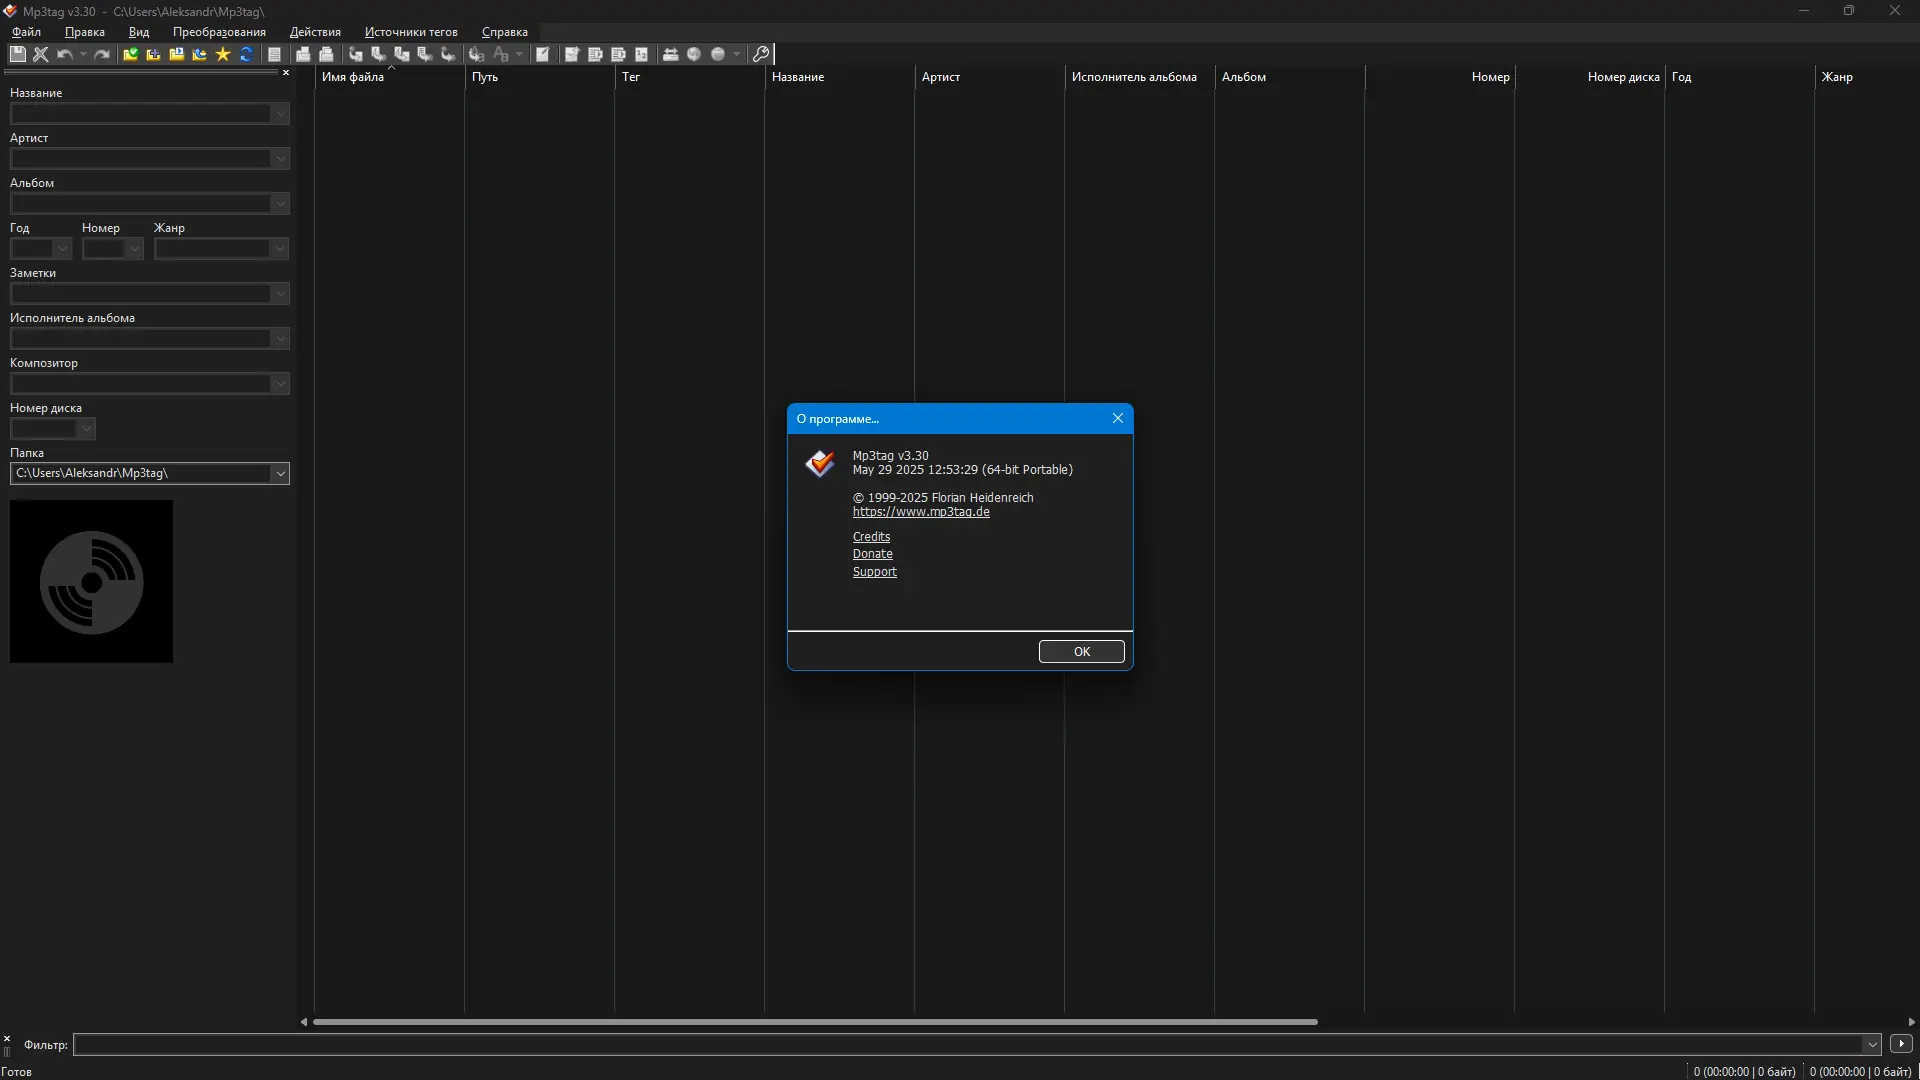Open the Источники тегов menu

click(x=411, y=32)
